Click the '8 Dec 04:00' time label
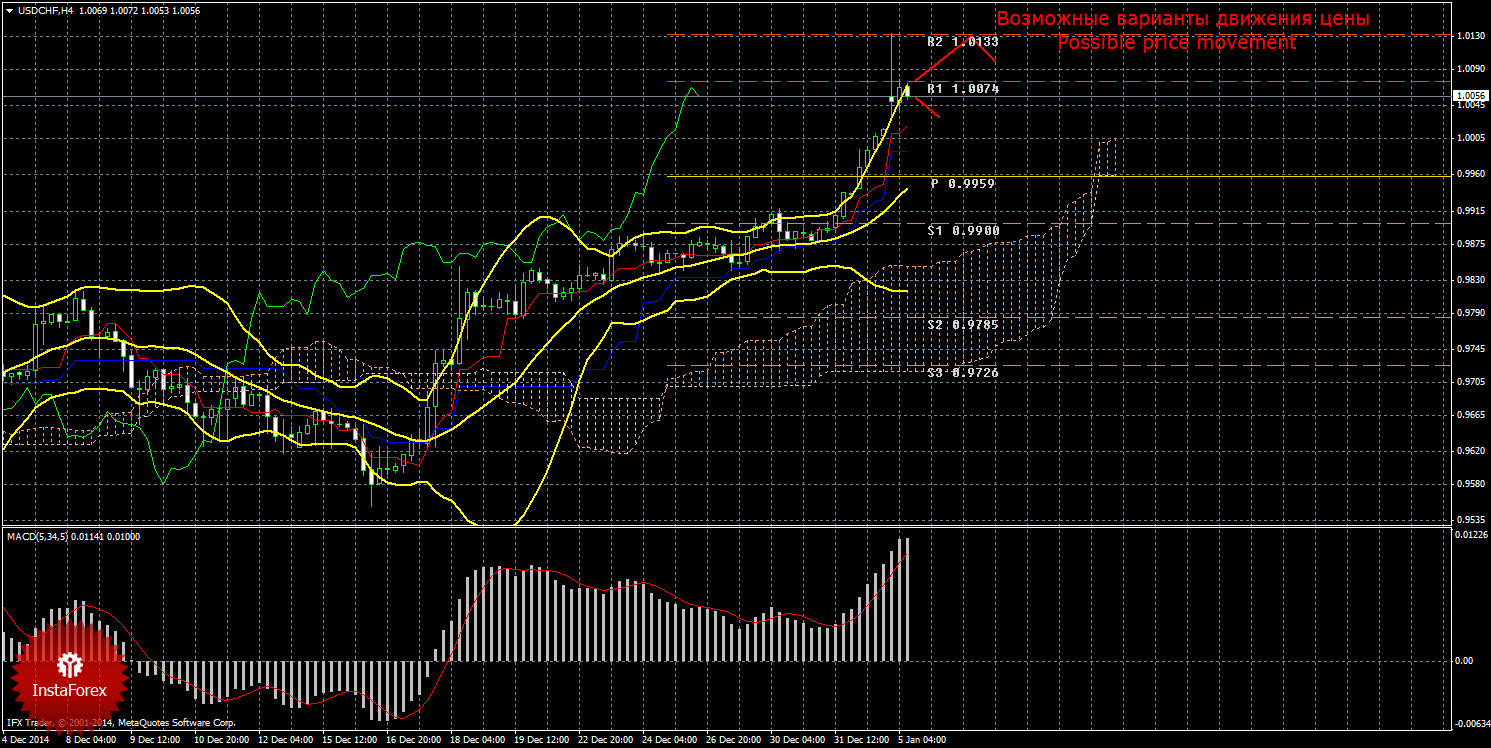Viewport: 1491px width, 748px height. (90, 740)
